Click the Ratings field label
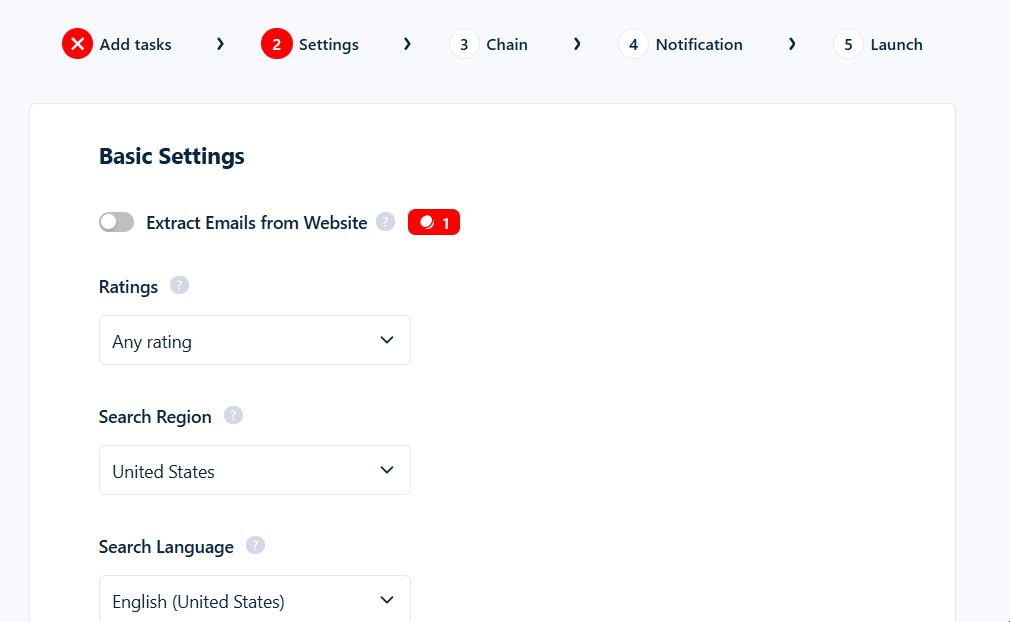 (x=128, y=287)
